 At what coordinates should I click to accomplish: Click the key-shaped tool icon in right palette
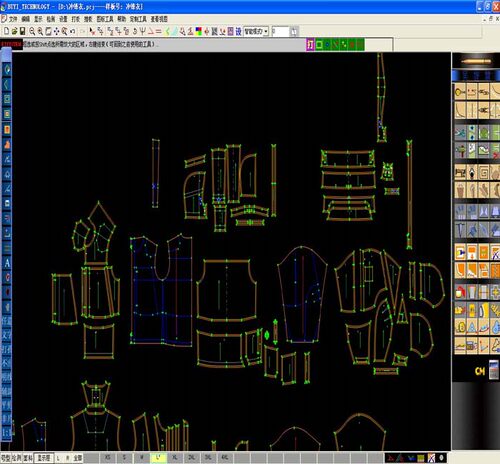(460, 91)
